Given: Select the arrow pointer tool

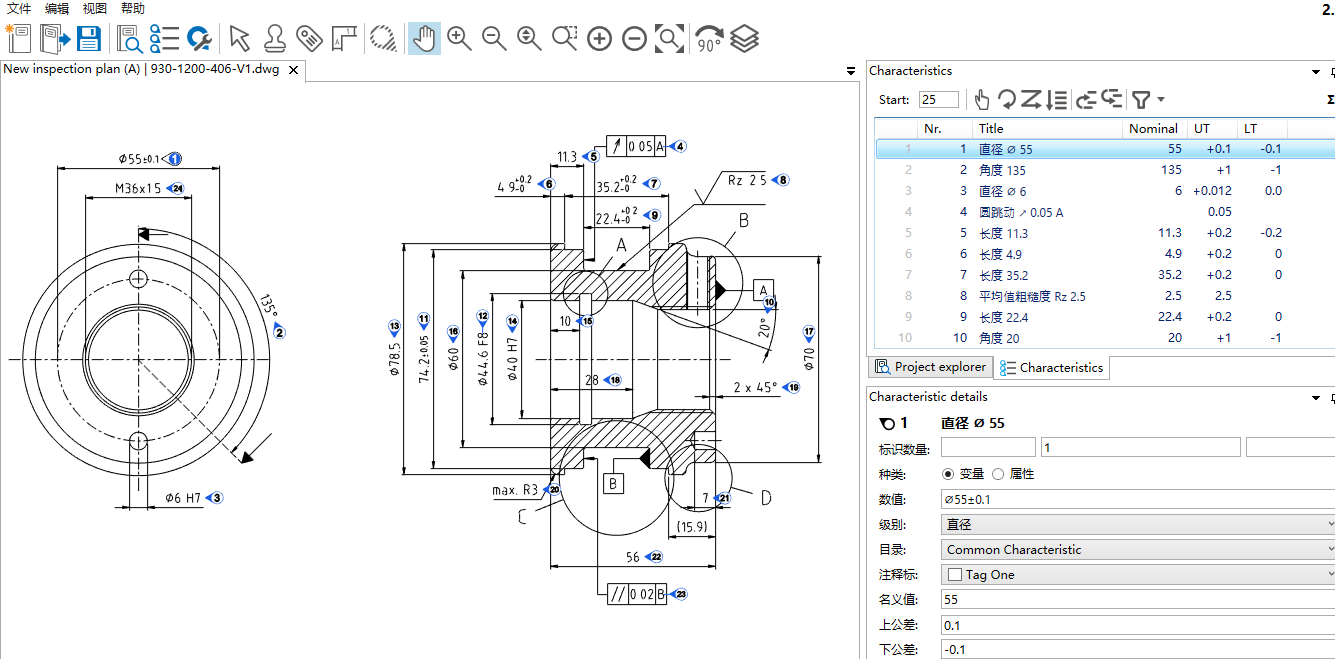Looking at the screenshot, I should pyautogui.click(x=239, y=39).
